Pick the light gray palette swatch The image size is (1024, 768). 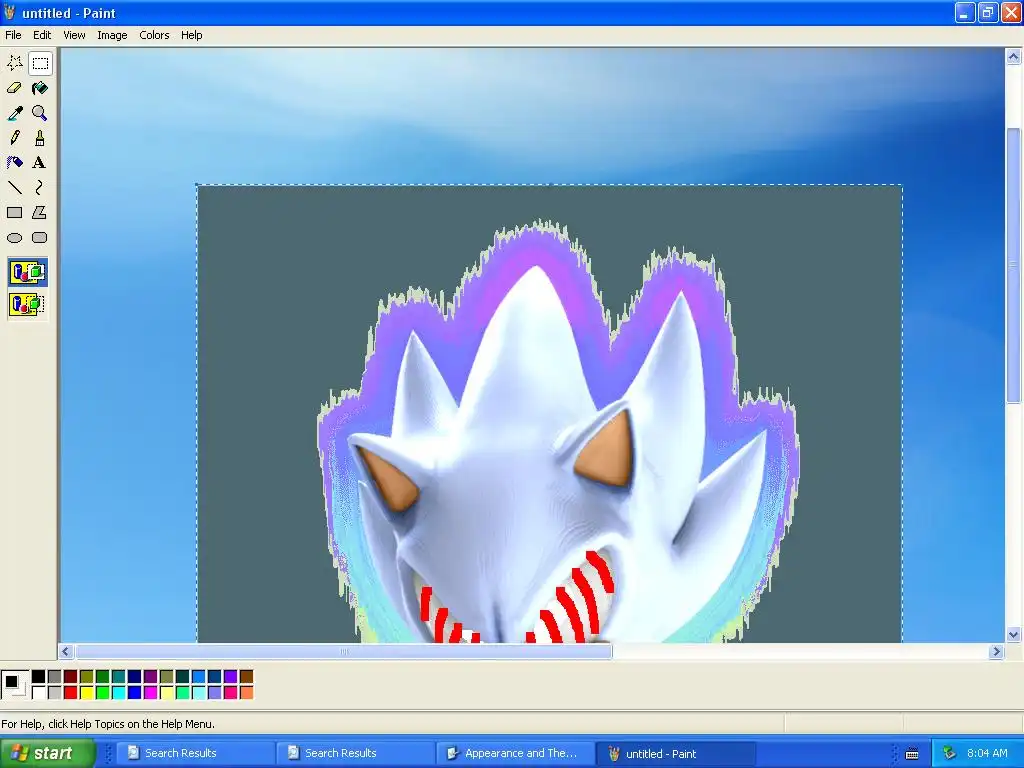click(54, 692)
